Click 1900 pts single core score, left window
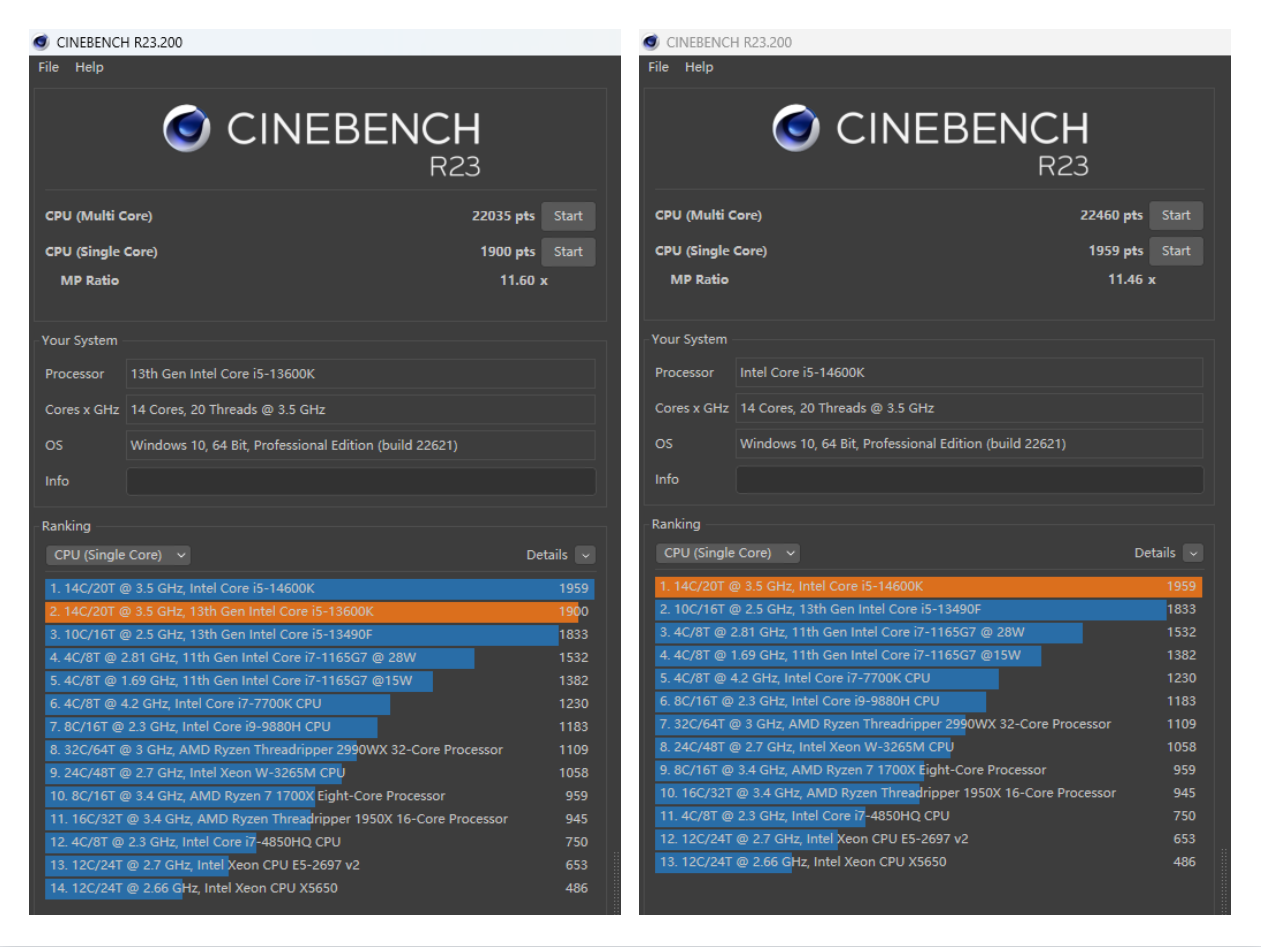Viewport: 1261px width, 947px height. (x=508, y=252)
